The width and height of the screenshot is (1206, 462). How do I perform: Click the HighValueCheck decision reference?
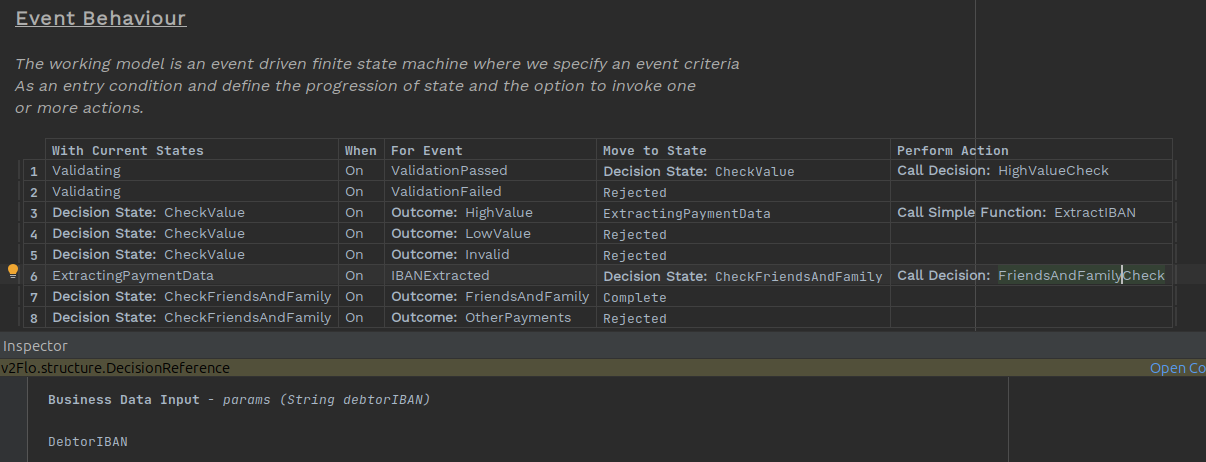(x=1053, y=171)
